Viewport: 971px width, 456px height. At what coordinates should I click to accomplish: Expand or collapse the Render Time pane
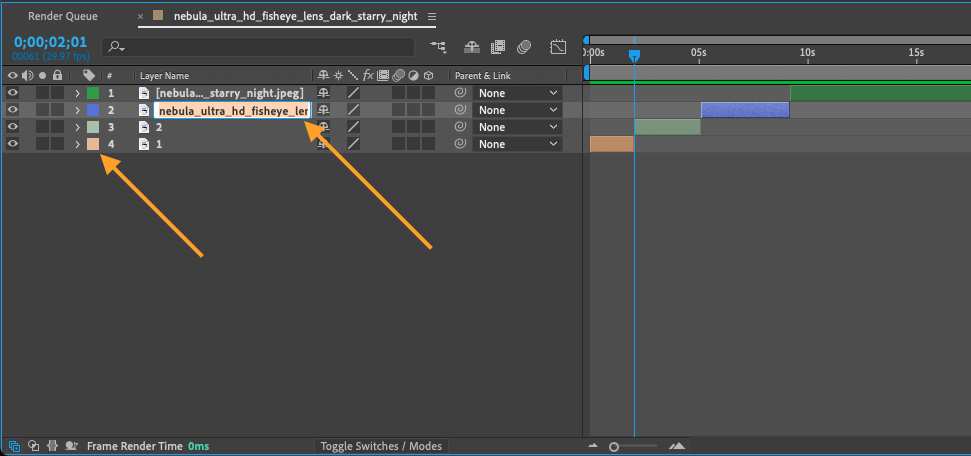tap(71, 445)
